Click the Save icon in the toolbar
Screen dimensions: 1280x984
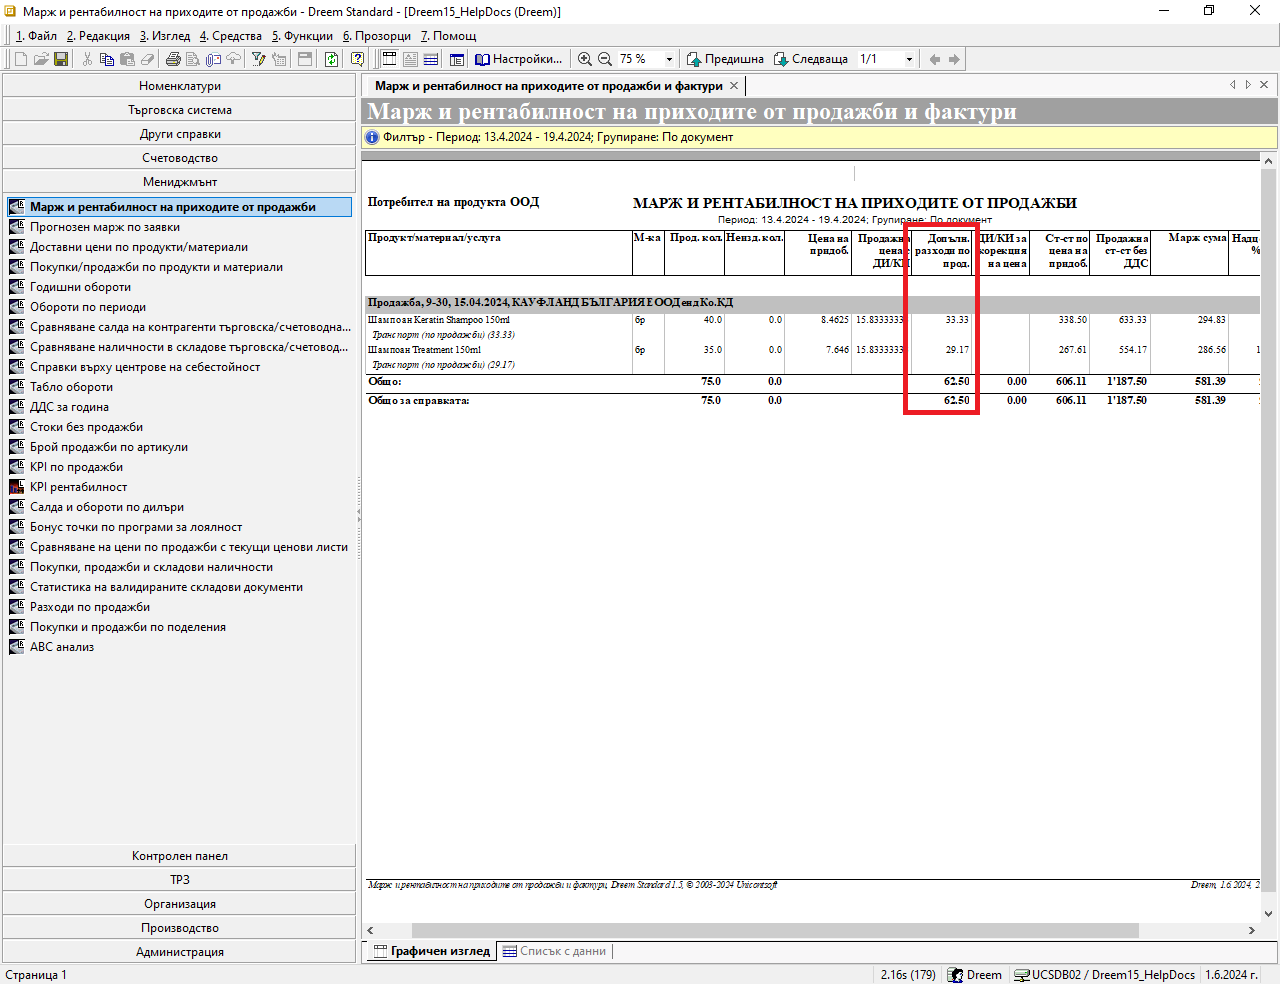(x=61, y=60)
